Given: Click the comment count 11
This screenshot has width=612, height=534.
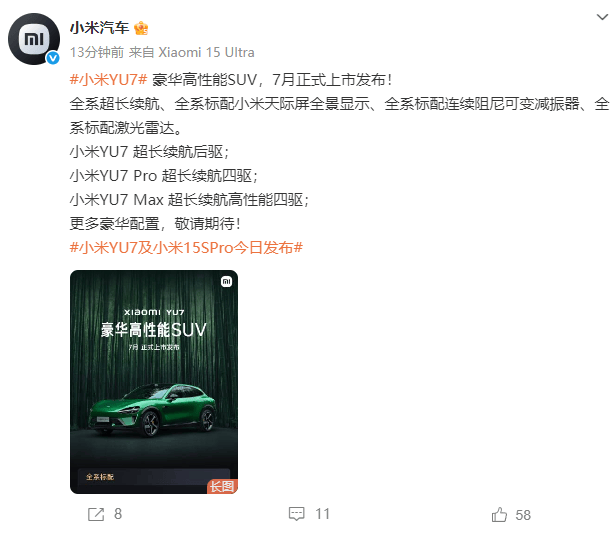Looking at the screenshot, I should pyautogui.click(x=322, y=514).
